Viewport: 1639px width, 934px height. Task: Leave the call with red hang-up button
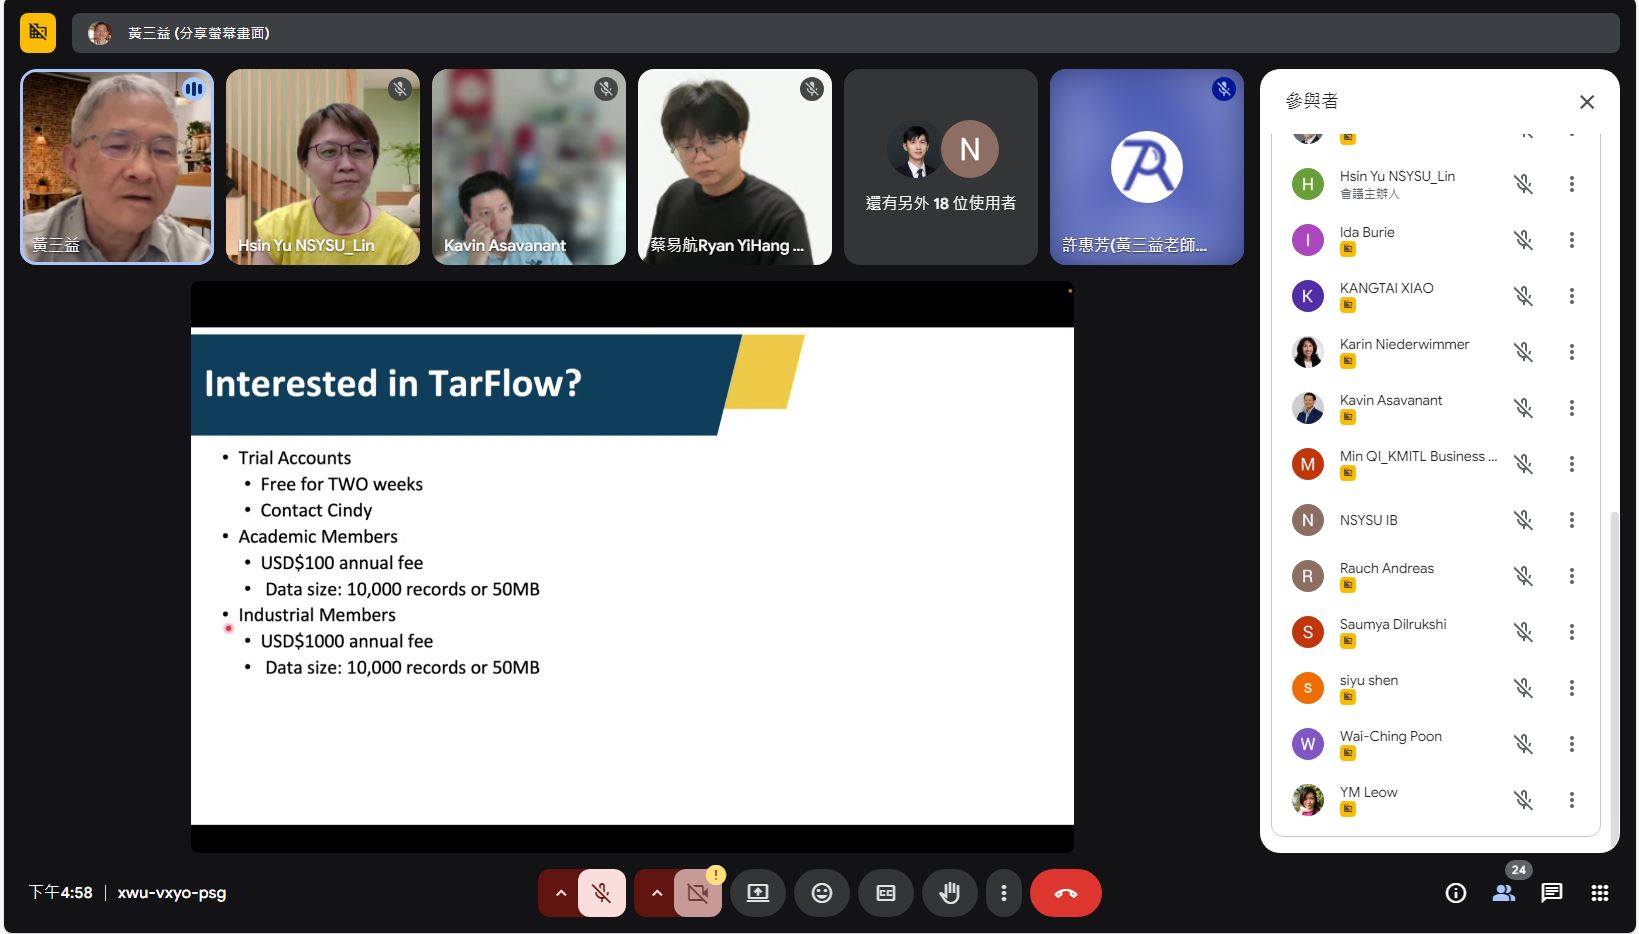(1066, 893)
